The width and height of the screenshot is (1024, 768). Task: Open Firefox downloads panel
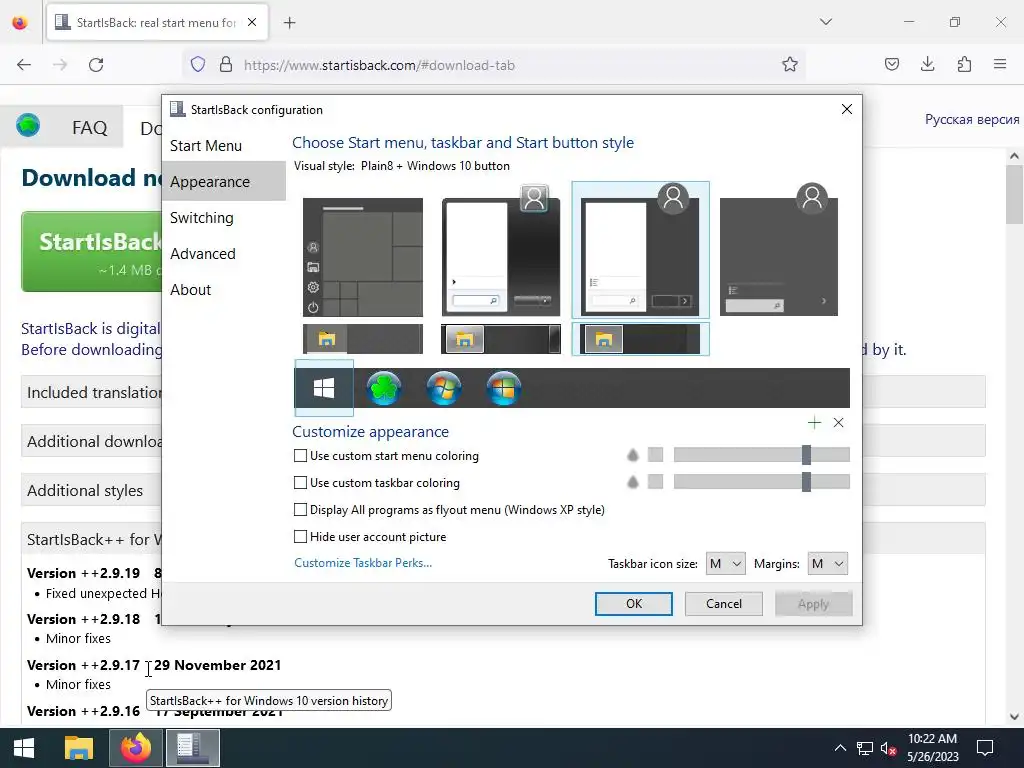[927, 64]
